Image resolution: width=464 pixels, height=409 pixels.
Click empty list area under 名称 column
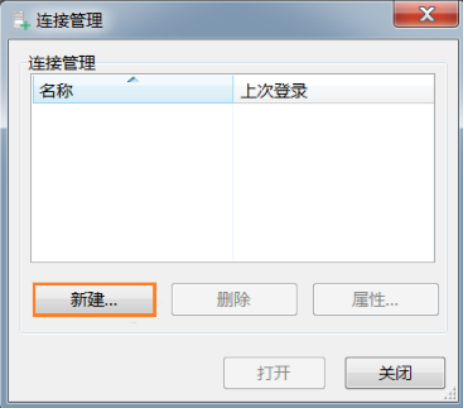tap(132, 182)
